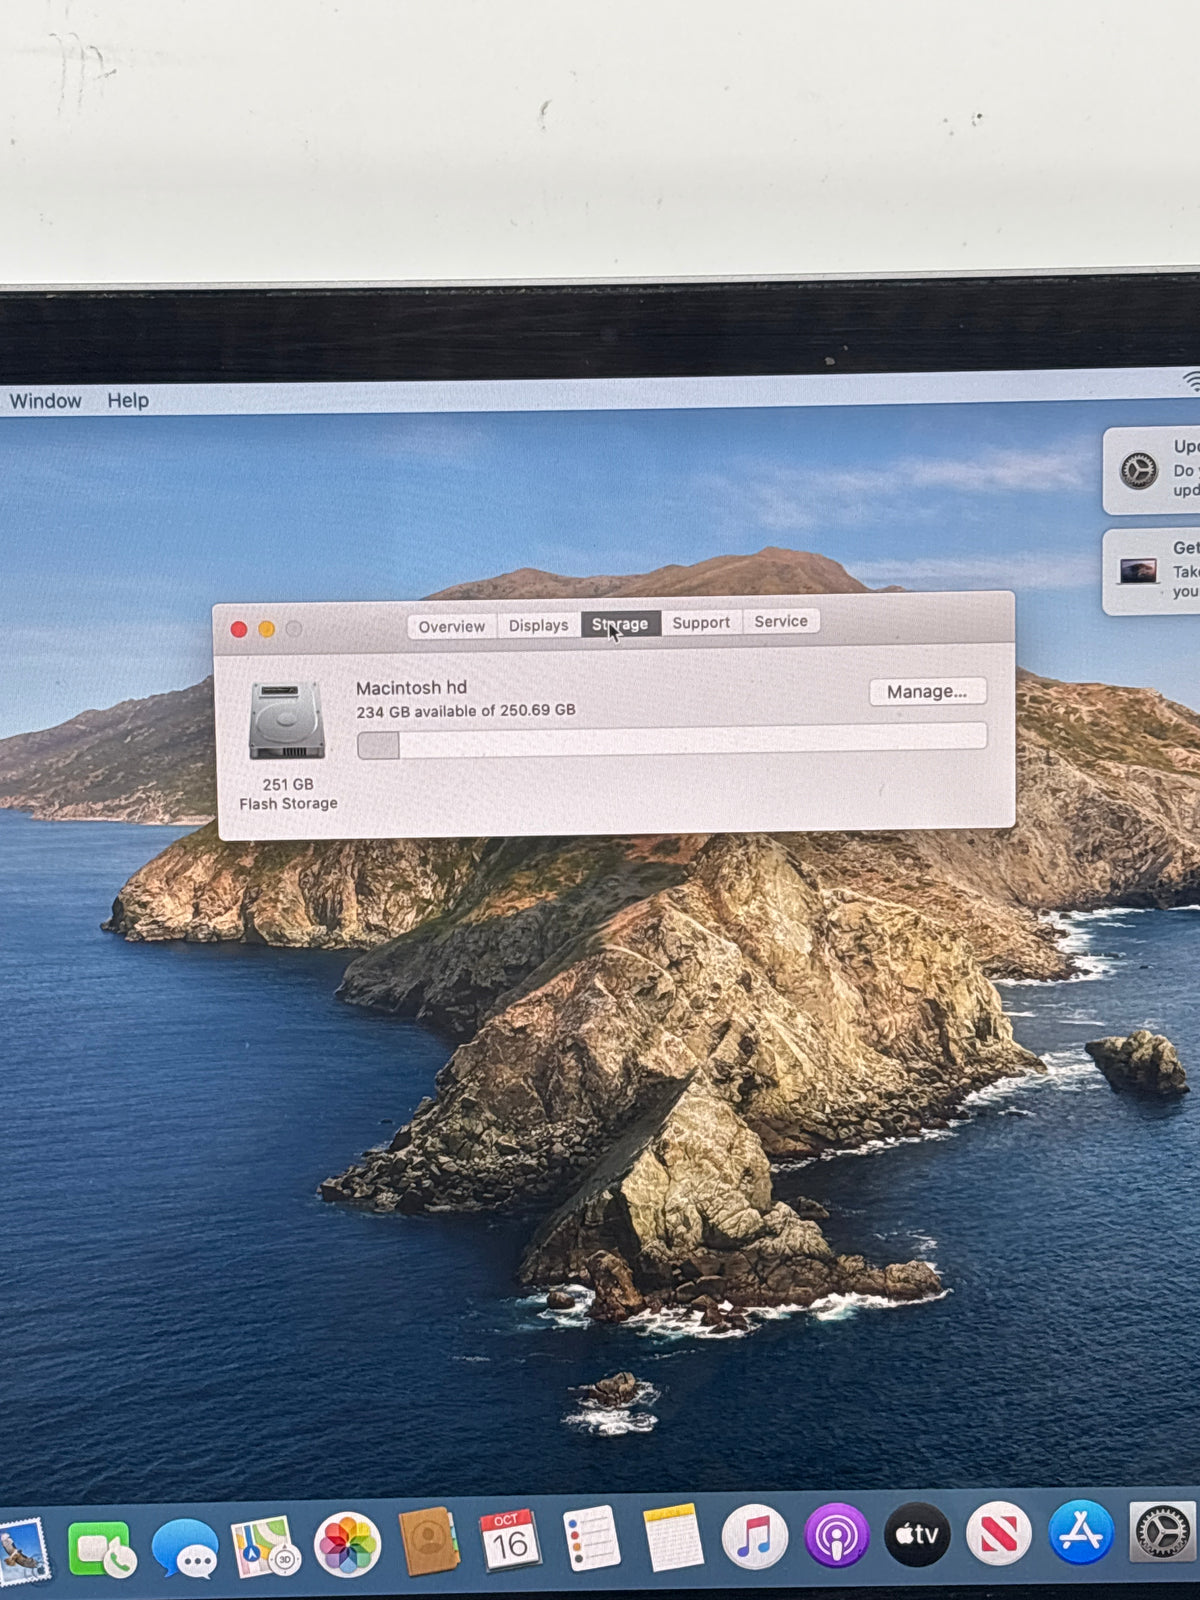This screenshot has width=1200, height=1600.
Task: Click the Macintosh hd drive icon
Action: [x=287, y=720]
